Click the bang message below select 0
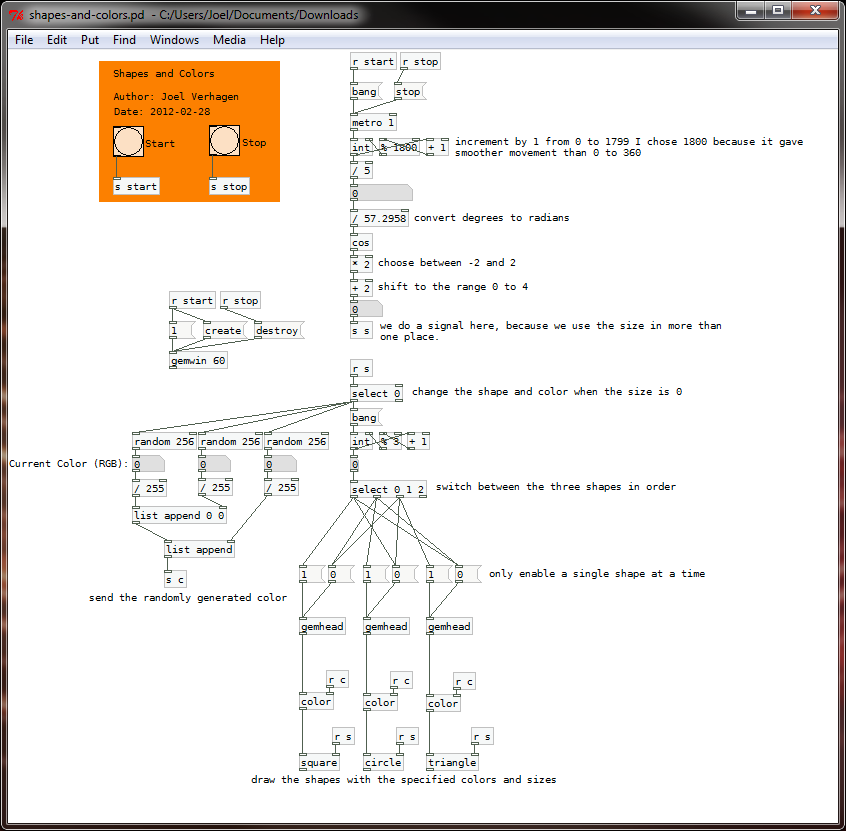846x831 pixels. (366, 418)
